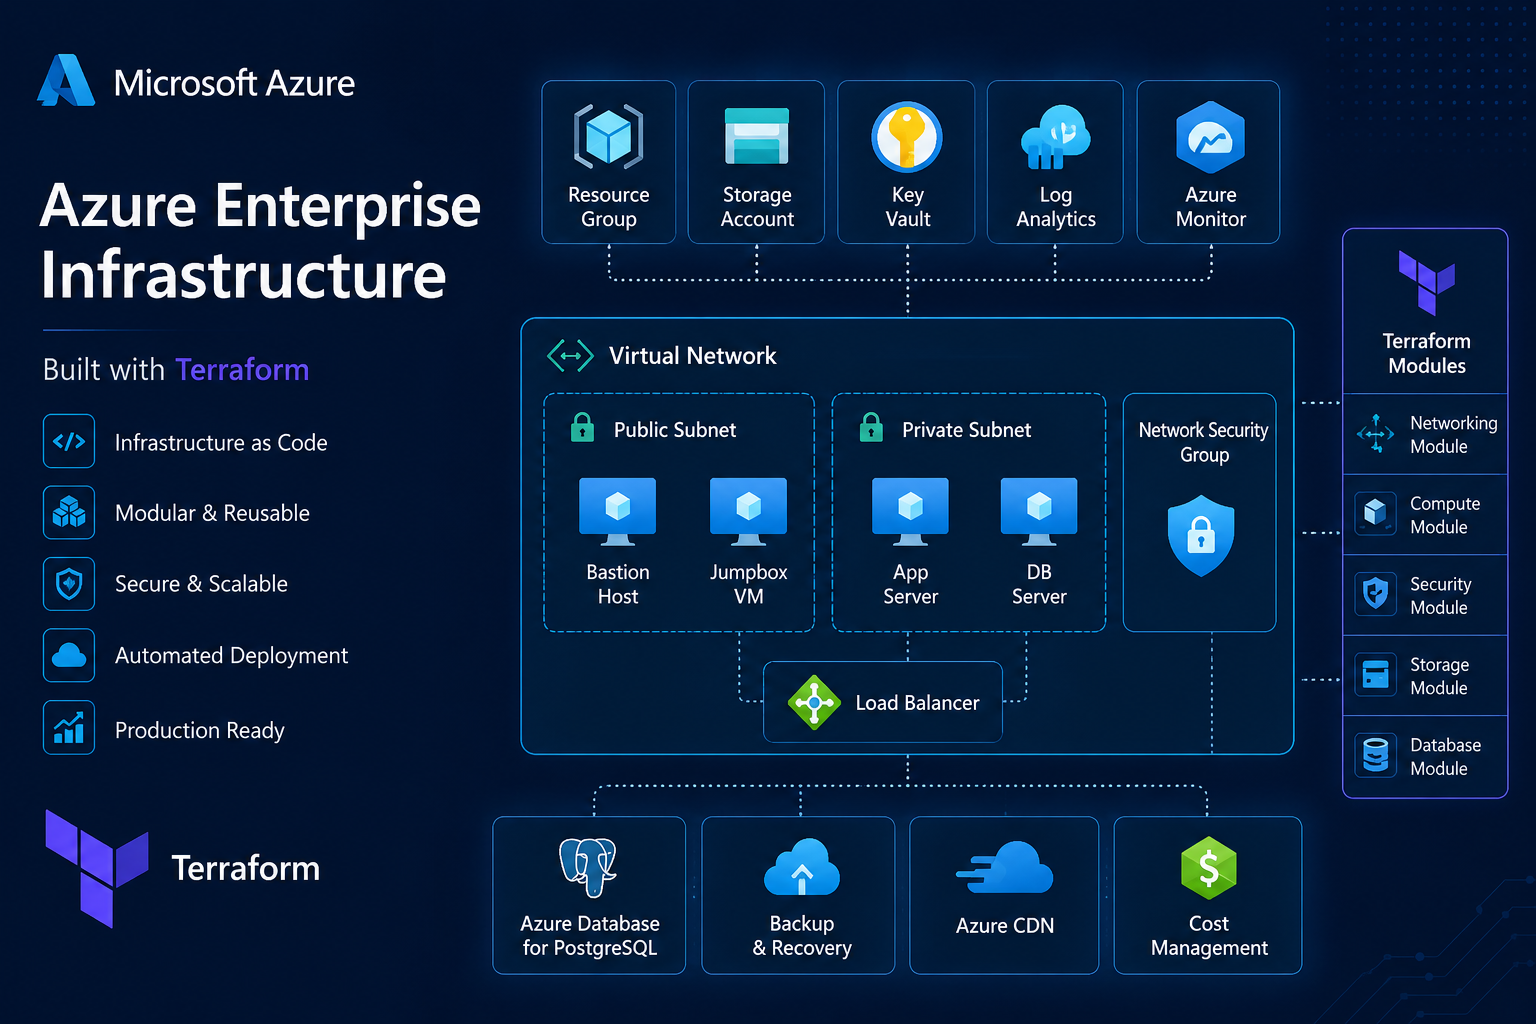The image size is (1536, 1024).
Task: Click the Security Module shield icon
Action: (x=1376, y=594)
